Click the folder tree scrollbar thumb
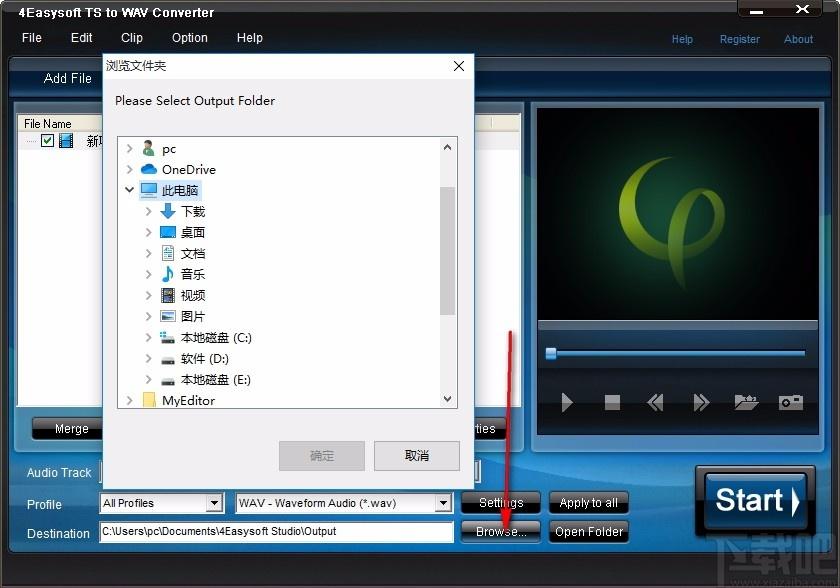This screenshot has height=588, width=840. [x=447, y=251]
